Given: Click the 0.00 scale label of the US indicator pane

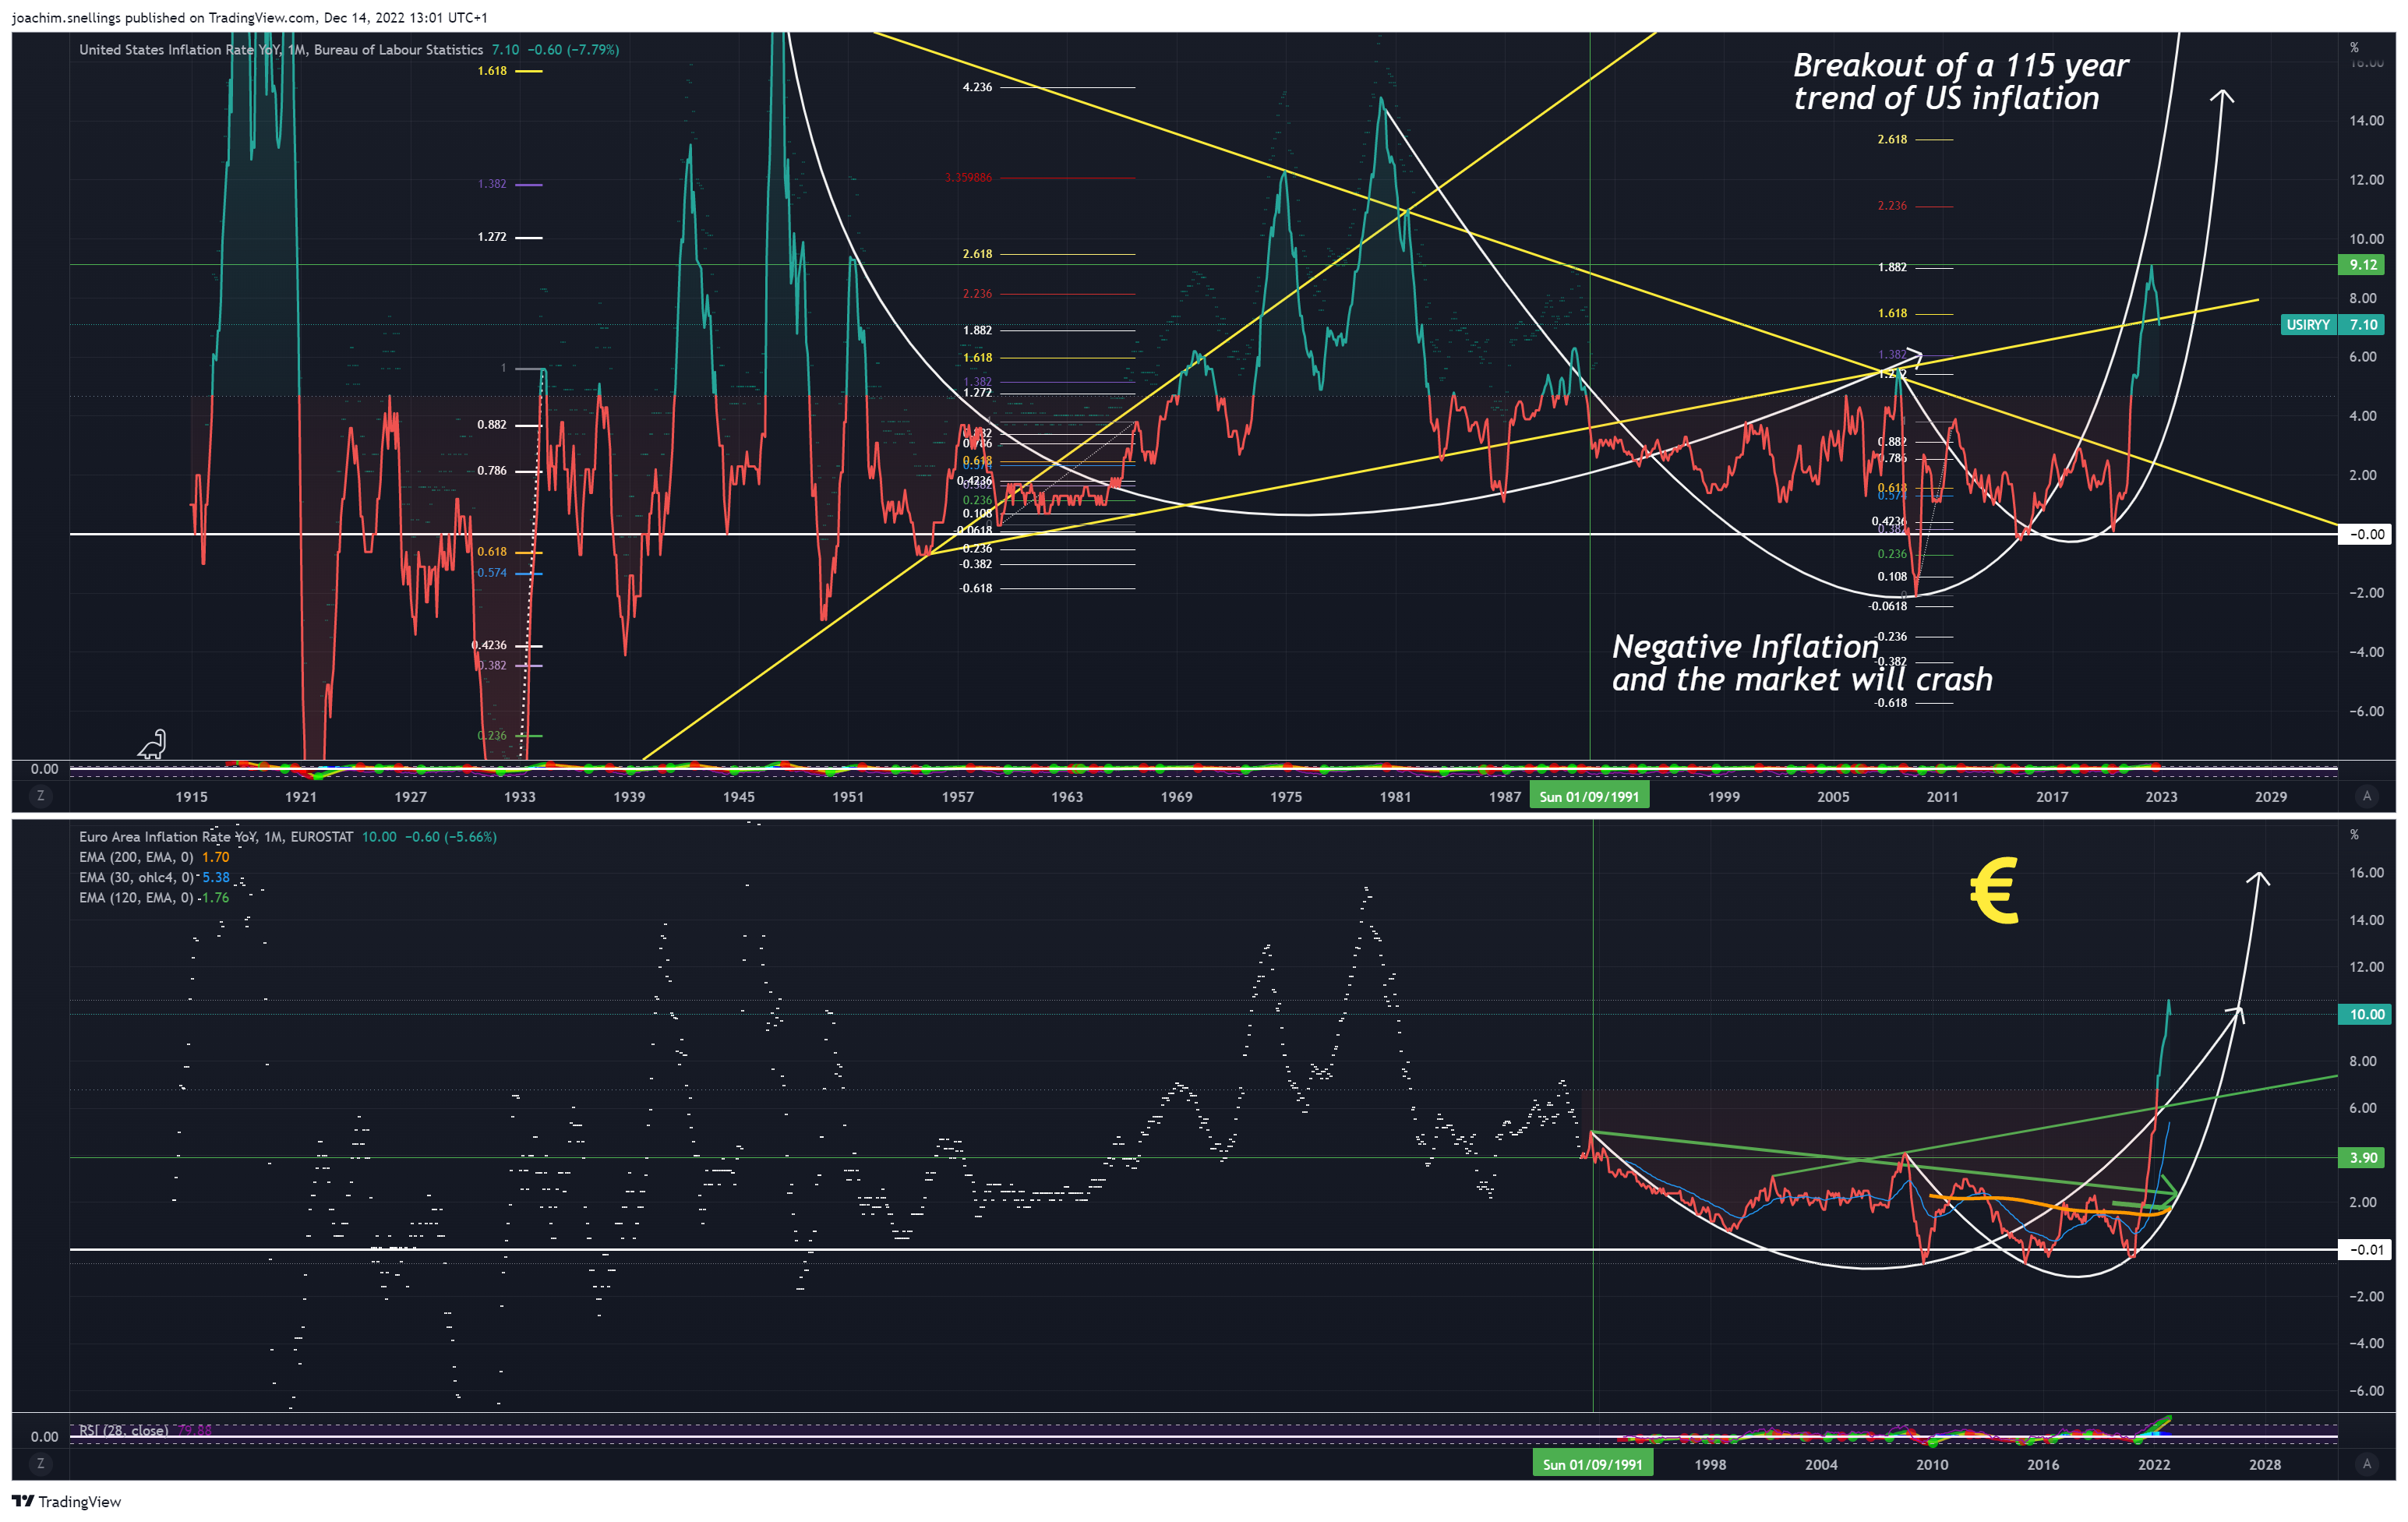Looking at the screenshot, I should (x=44, y=768).
